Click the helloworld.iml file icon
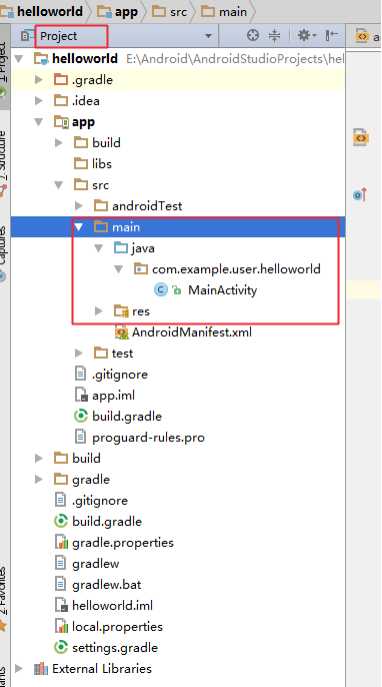This screenshot has width=382, height=687. pyautogui.click(x=61, y=606)
